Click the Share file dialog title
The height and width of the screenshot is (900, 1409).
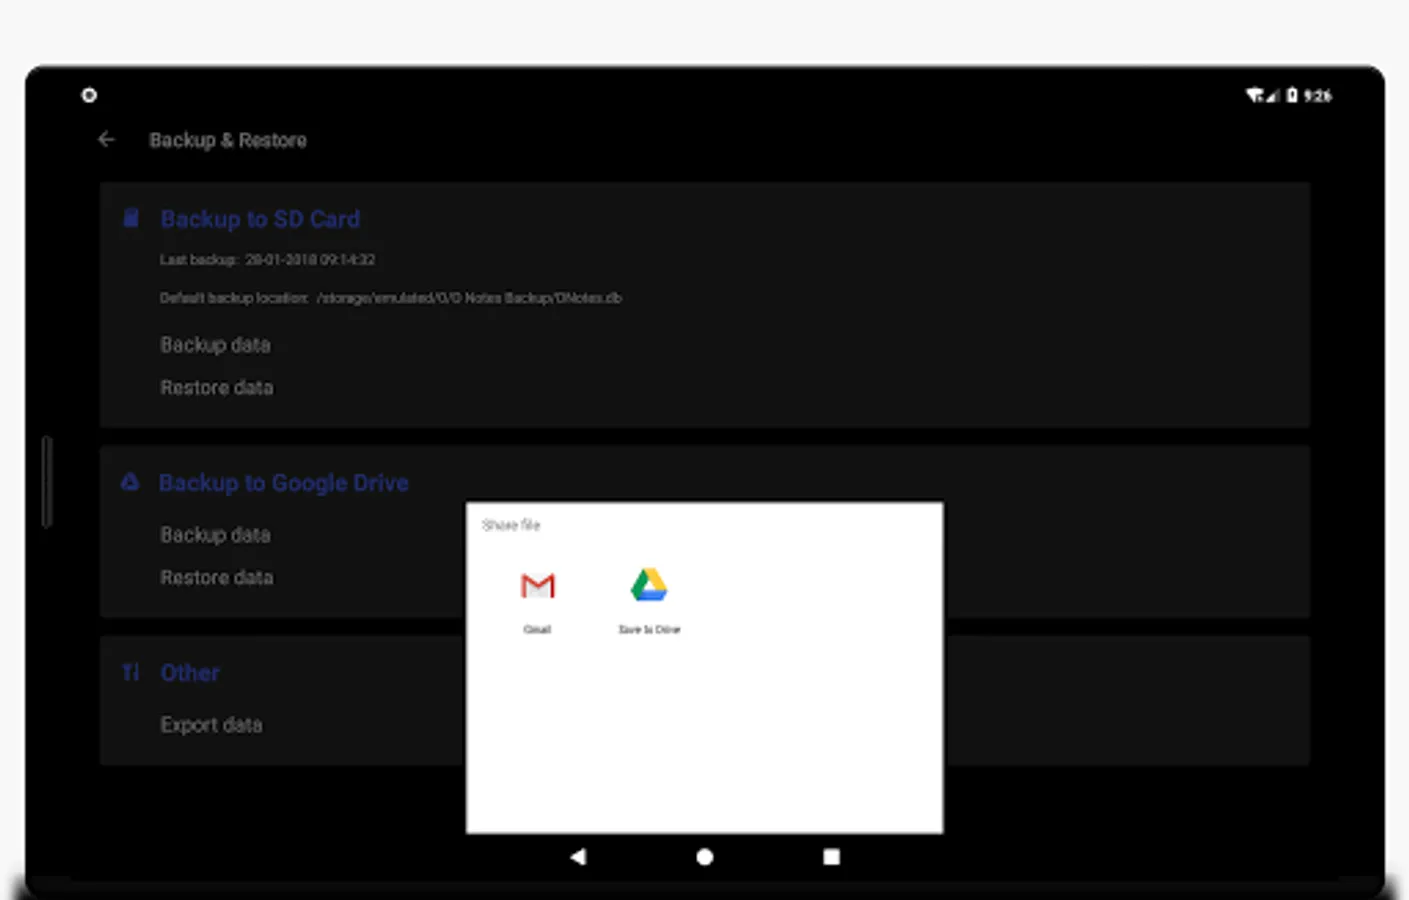click(x=511, y=525)
